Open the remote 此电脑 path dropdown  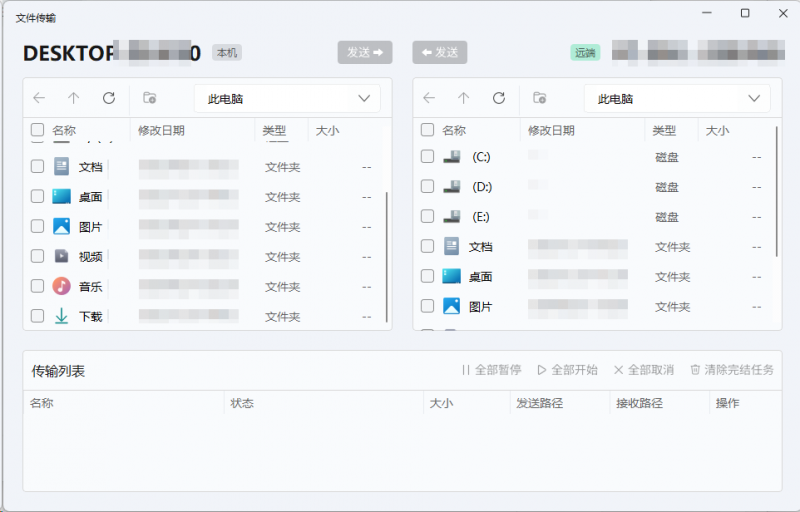(677, 98)
